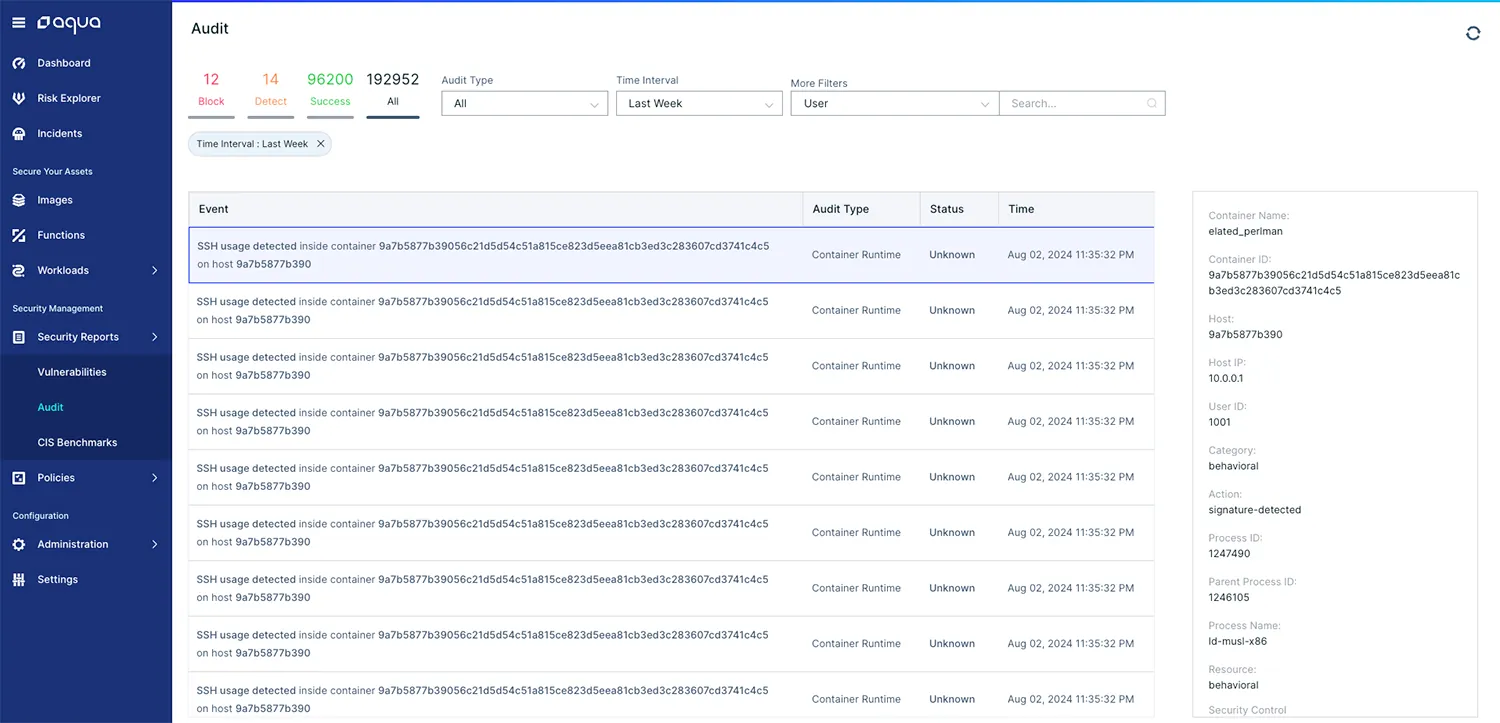Open the hamburger menu icon

[18, 22]
